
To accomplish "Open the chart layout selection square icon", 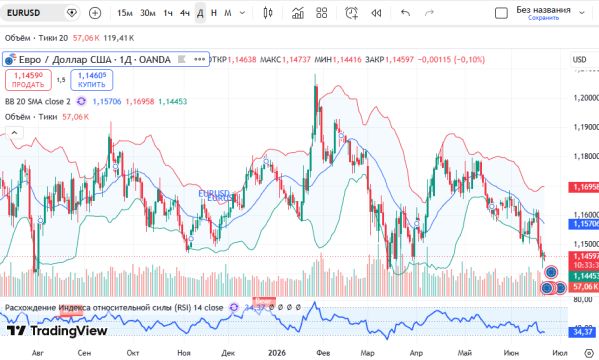I will 501,13.
